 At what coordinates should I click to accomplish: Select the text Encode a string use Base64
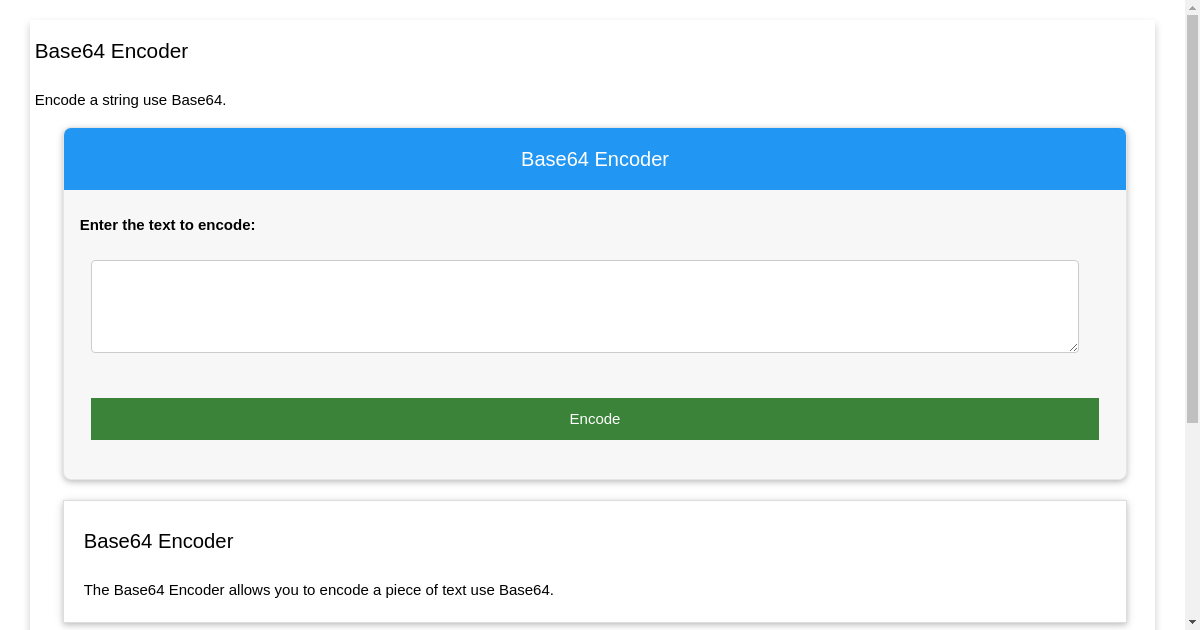[x=130, y=100]
